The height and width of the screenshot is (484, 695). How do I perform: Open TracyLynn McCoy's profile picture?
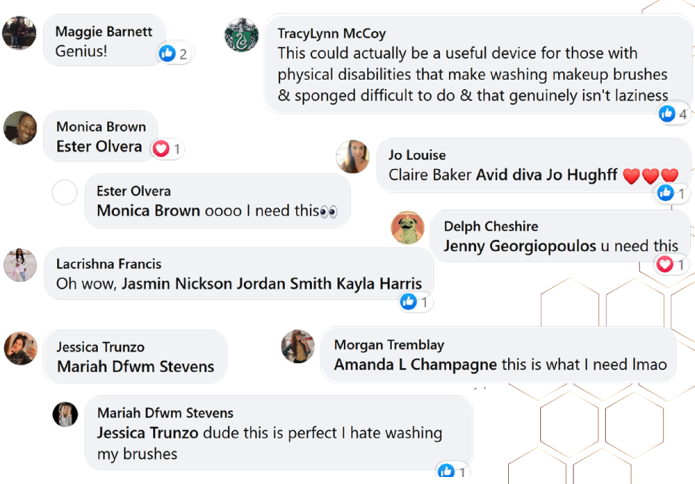click(241, 35)
